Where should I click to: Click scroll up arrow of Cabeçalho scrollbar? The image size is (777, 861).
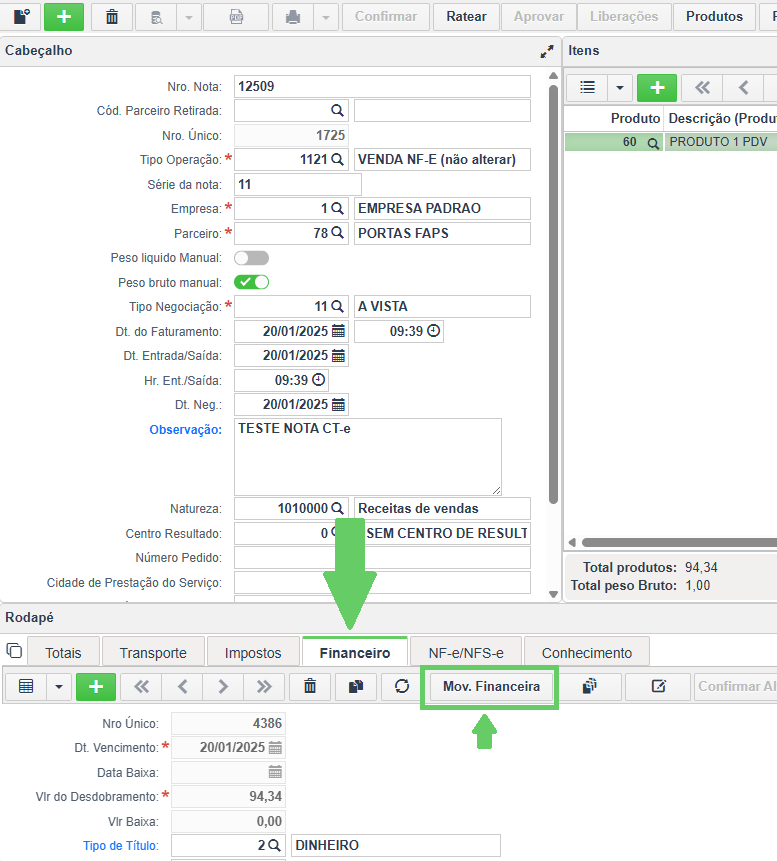pyautogui.click(x=554, y=76)
